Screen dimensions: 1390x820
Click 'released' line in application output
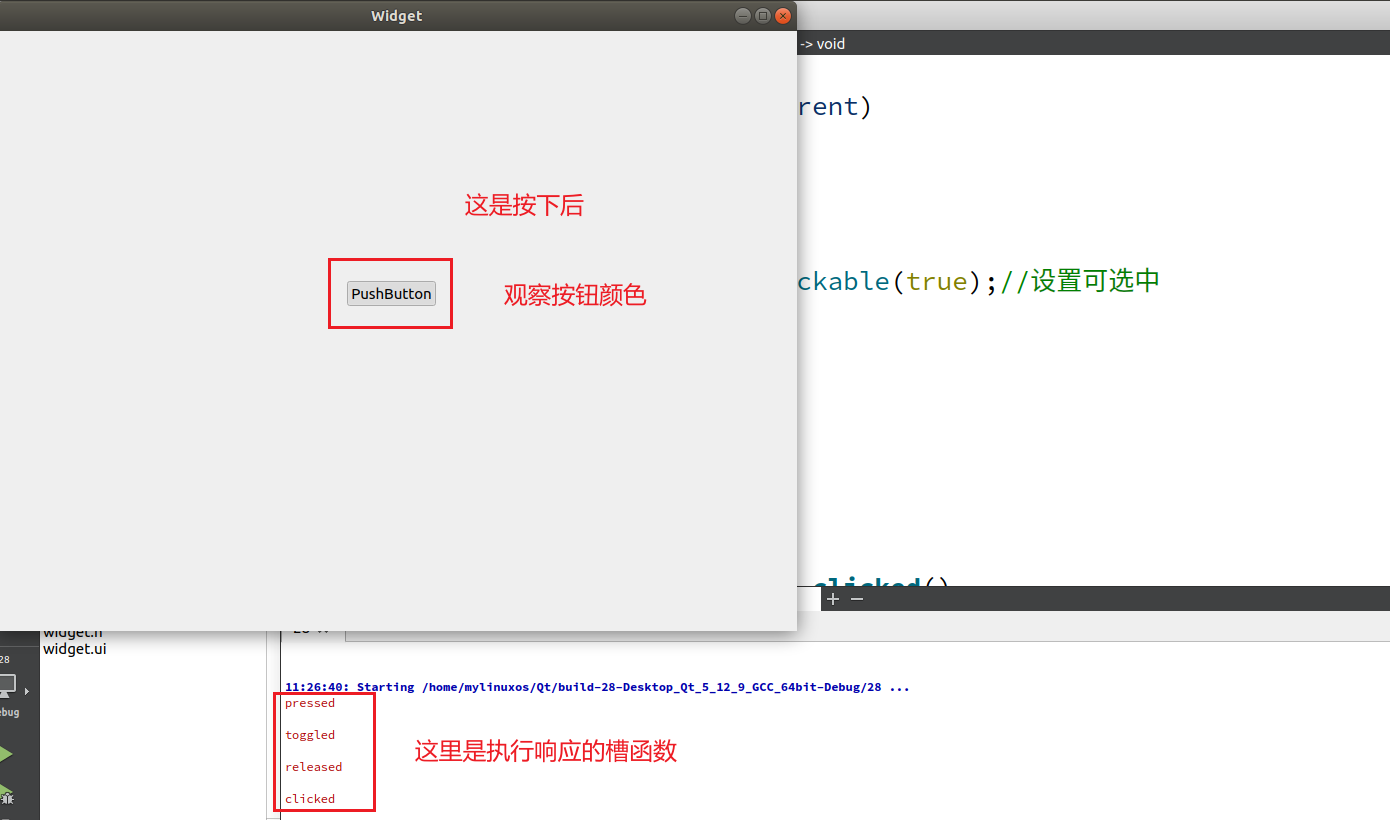pyautogui.click(x=313, y=767)
